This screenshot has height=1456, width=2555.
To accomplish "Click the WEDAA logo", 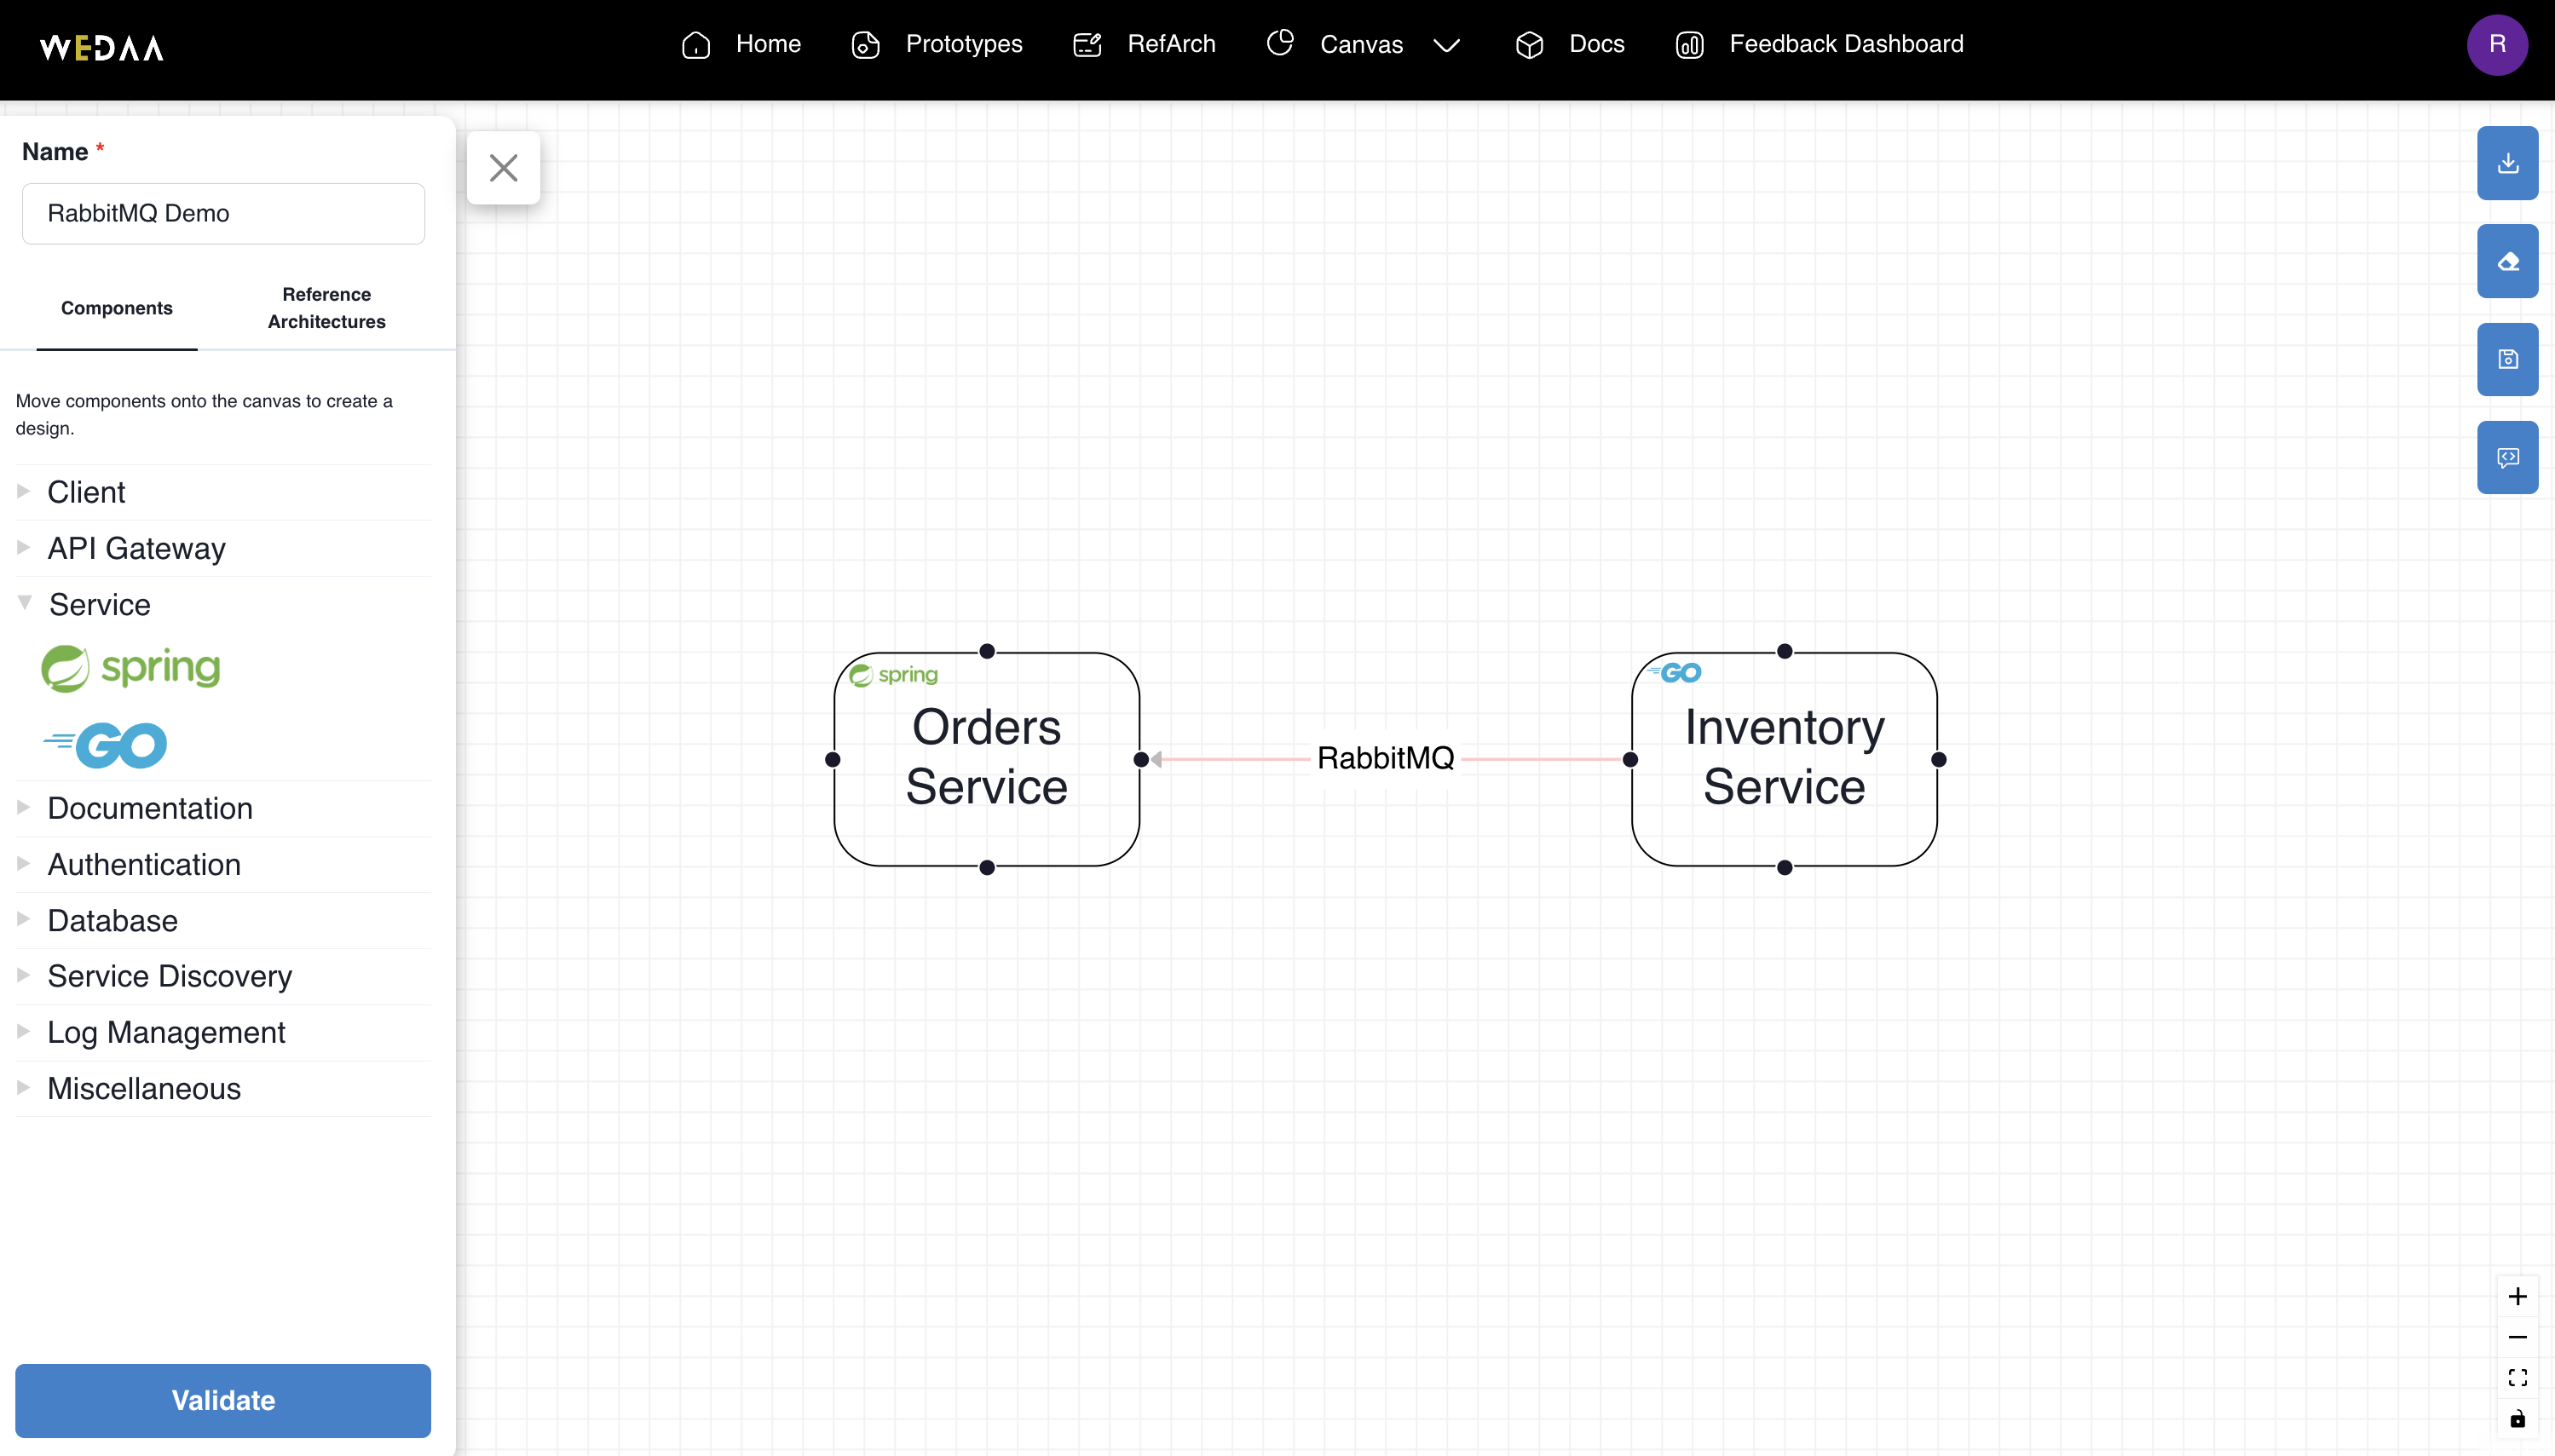I will coord(101,47).
